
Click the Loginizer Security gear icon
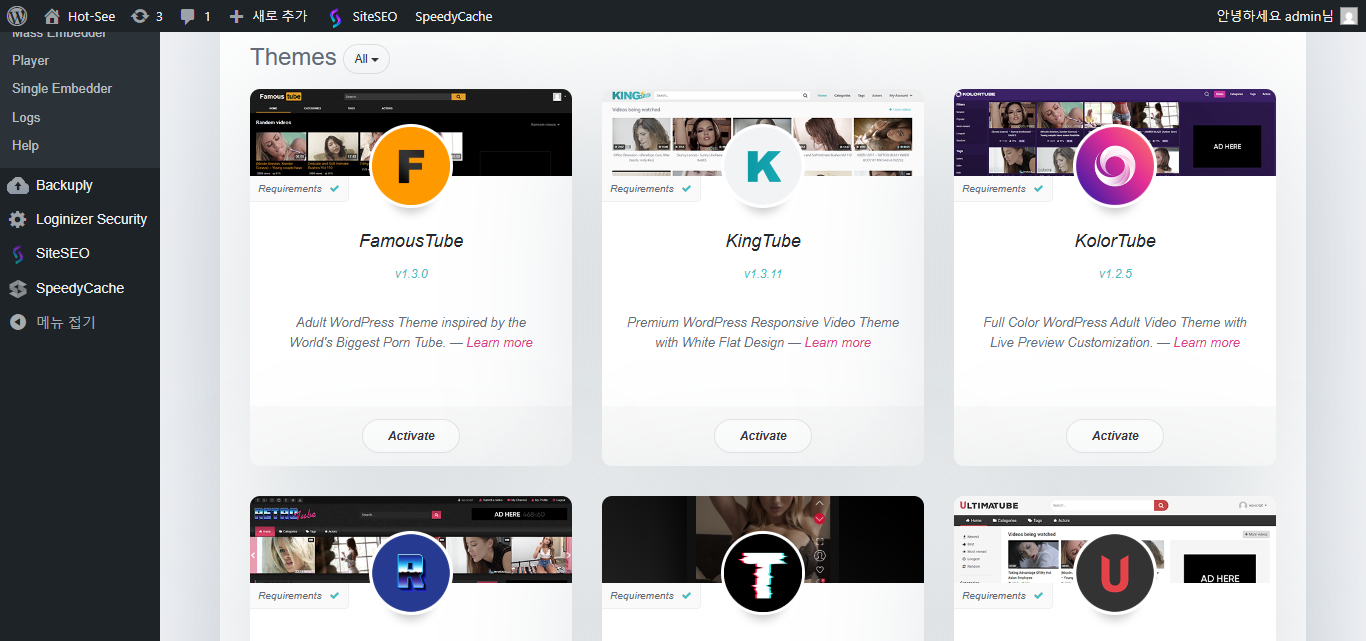[x=17, y=219]
